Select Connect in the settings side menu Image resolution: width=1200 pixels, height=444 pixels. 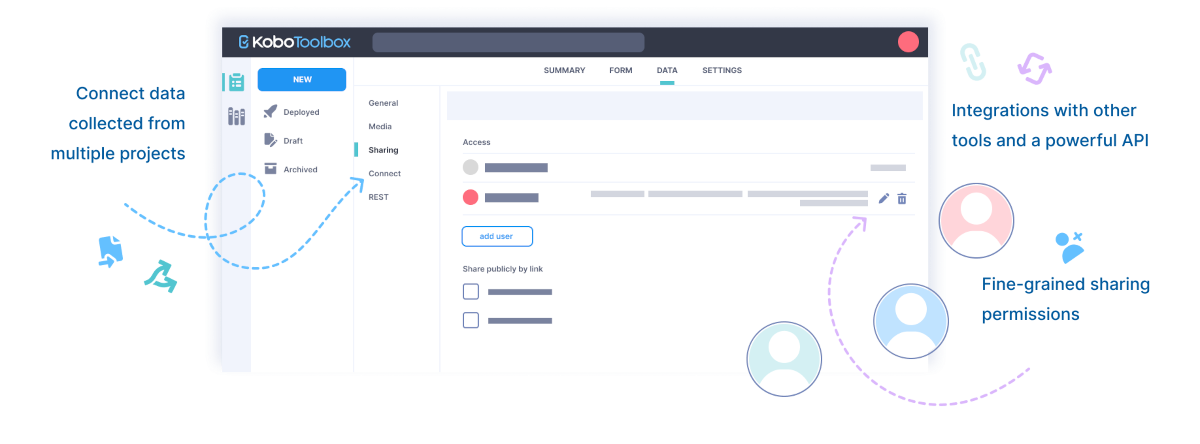(x=384, y=174)
